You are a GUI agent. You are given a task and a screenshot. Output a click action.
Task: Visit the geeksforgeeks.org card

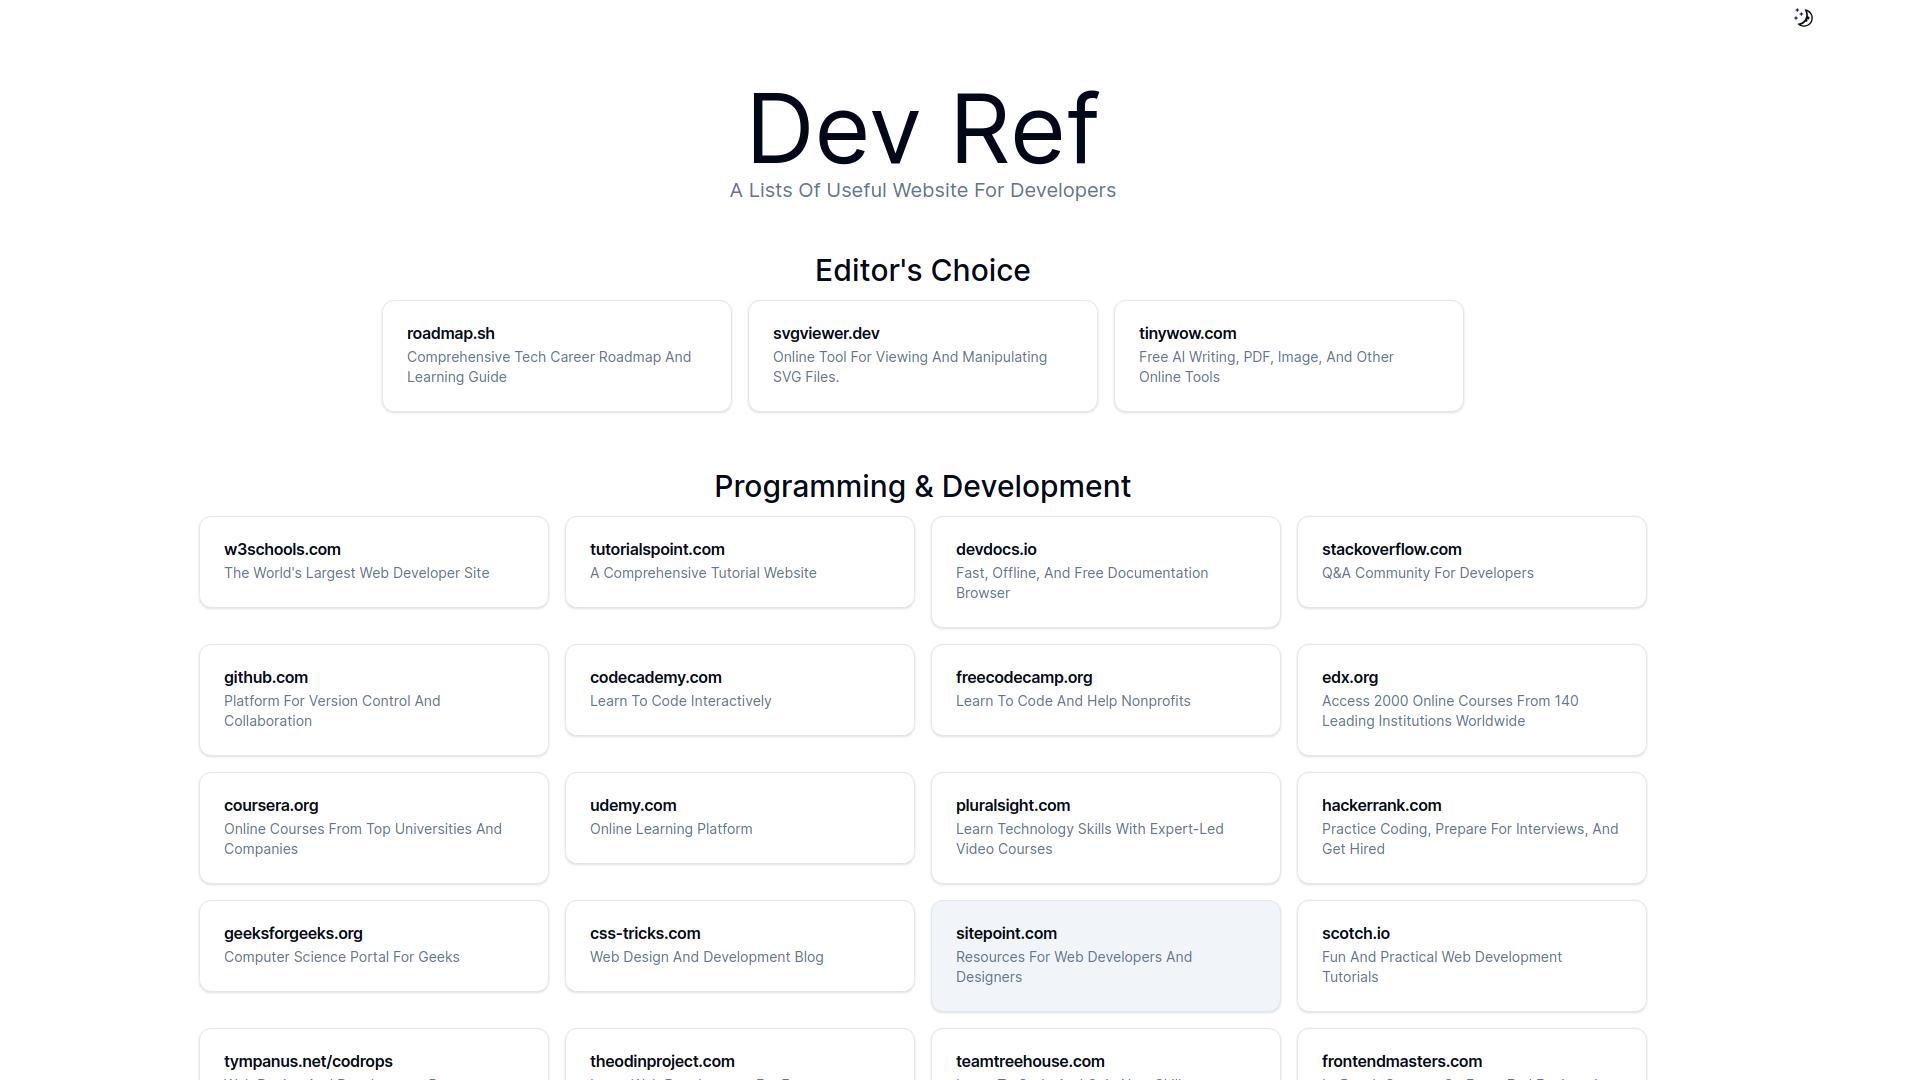(x=373, y=946)
